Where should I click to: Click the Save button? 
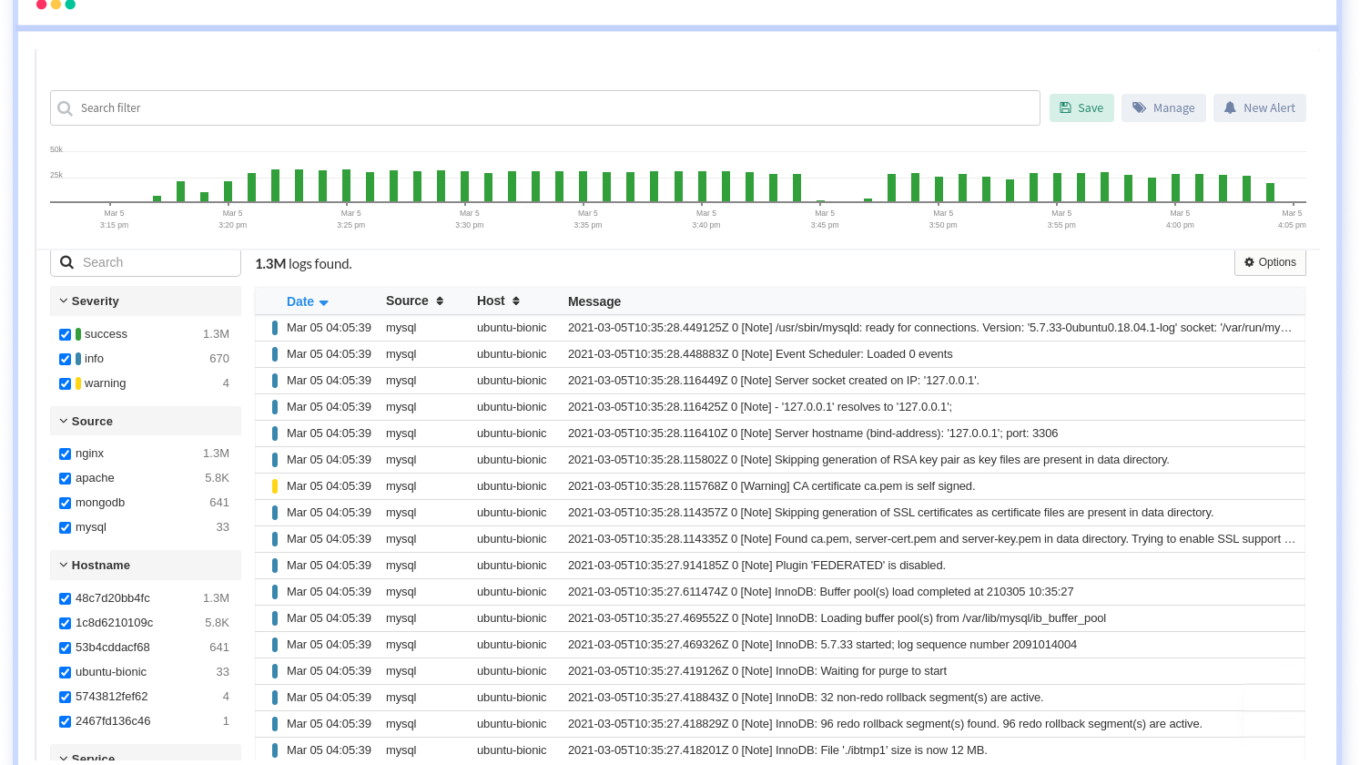tap(1081, 108)
